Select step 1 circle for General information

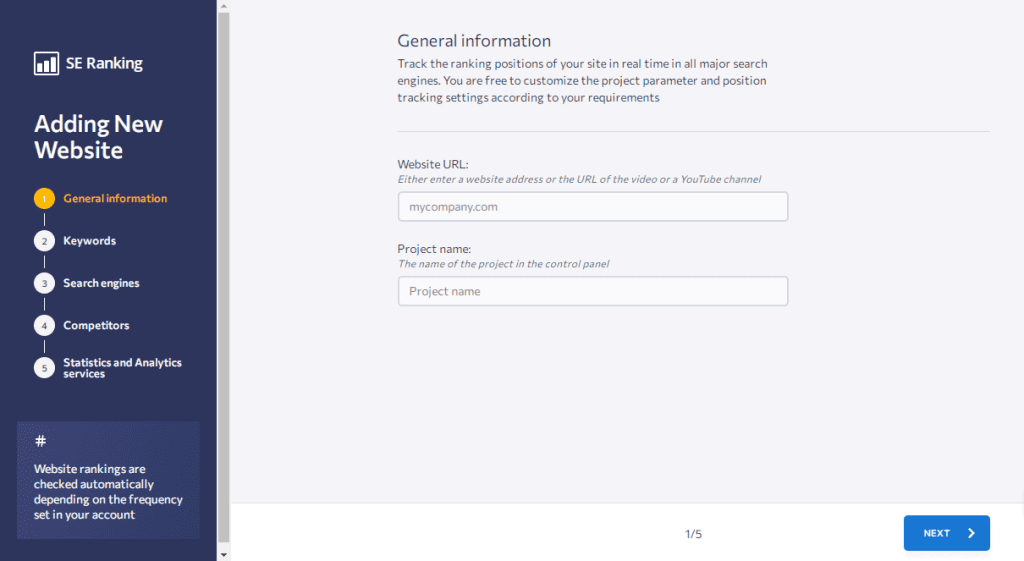click(x=44, y=199)
